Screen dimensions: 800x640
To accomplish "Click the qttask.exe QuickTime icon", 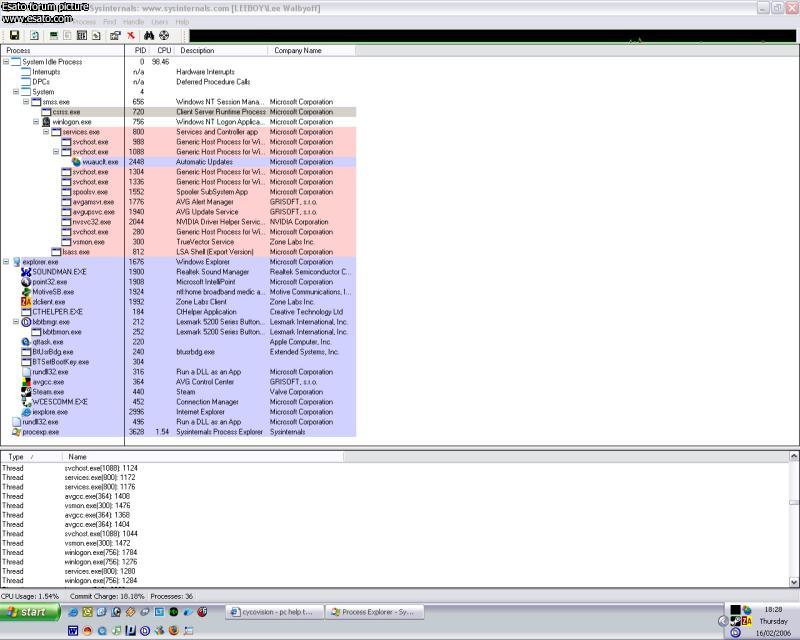I will pyautogui.click(x=26, y=342).
